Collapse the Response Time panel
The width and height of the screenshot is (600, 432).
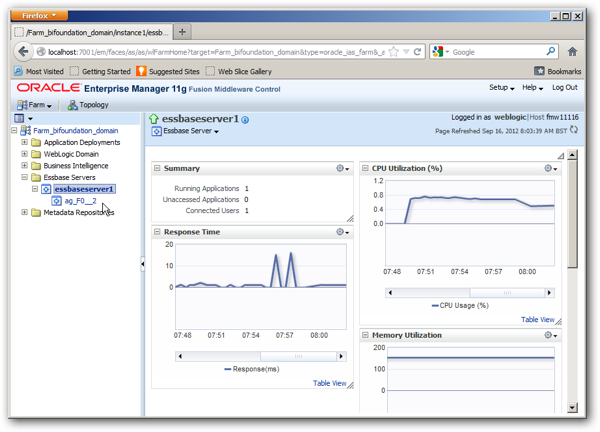pos(157,231)
